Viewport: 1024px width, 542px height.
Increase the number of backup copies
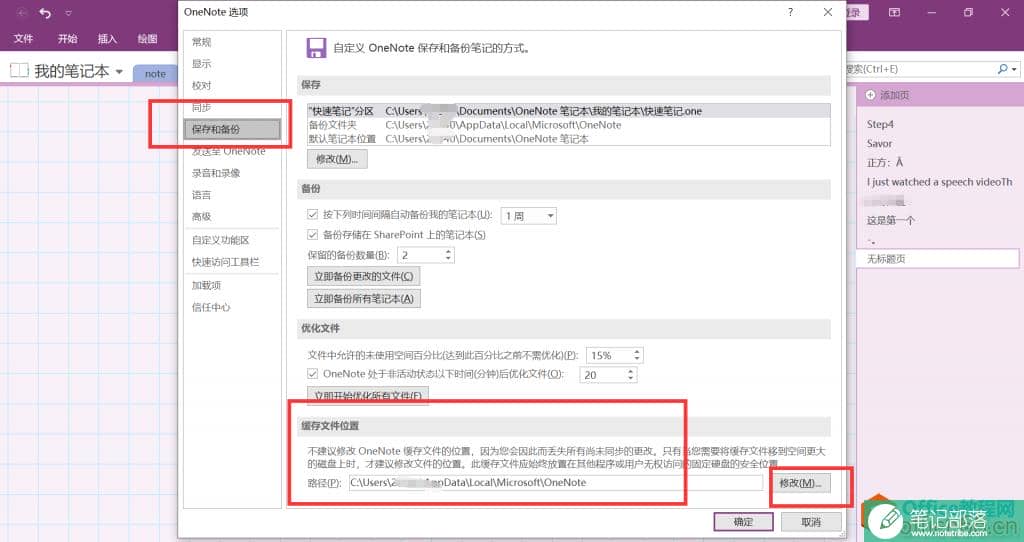pyautogui.click(x=448, y=251)
